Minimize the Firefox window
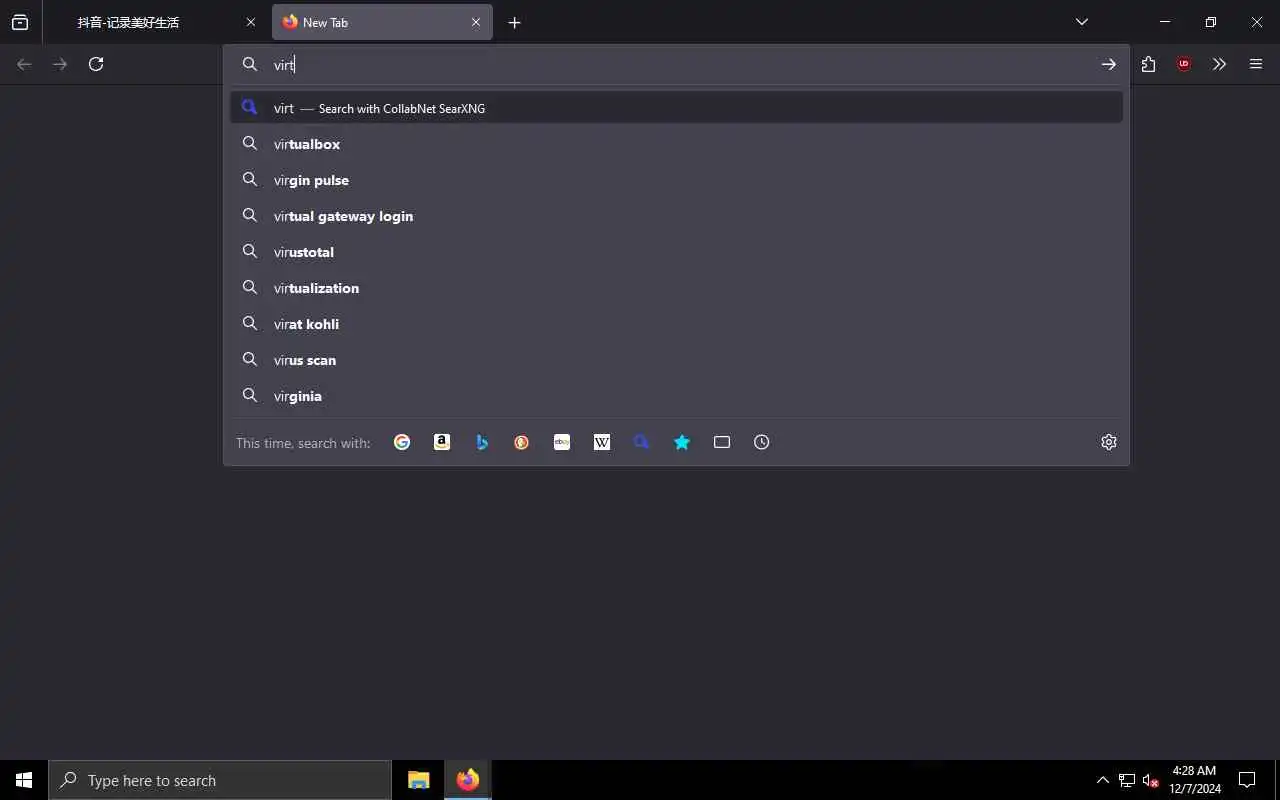Image resolution: width=1280 pixels, height=800 pixels. pos(1165,22)
